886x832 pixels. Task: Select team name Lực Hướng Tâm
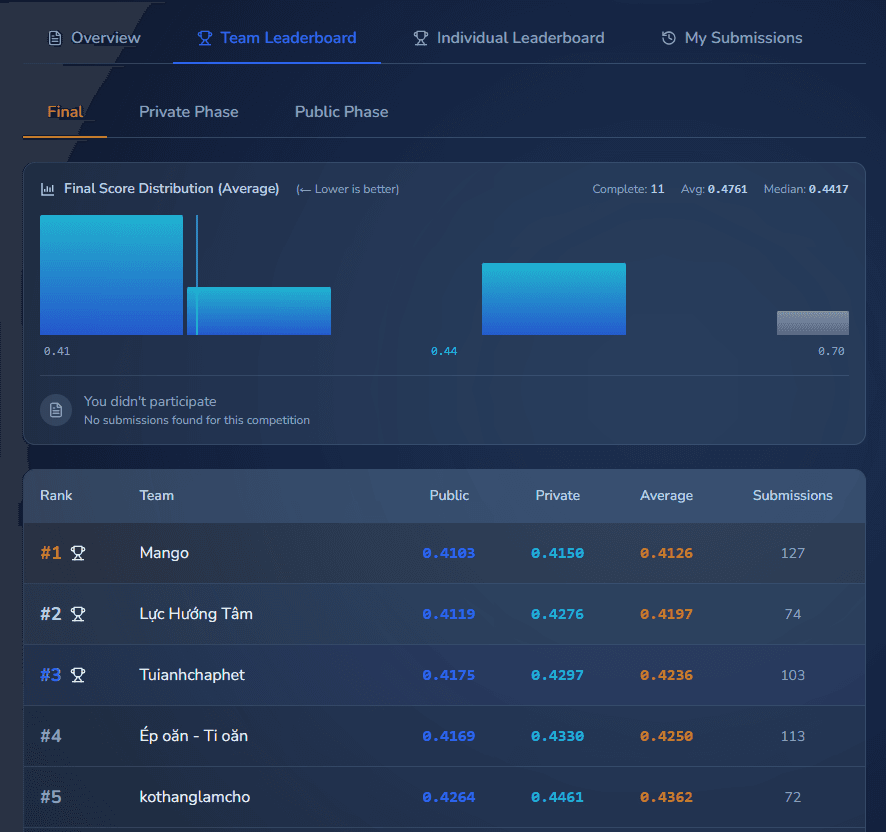coord(196,614)
